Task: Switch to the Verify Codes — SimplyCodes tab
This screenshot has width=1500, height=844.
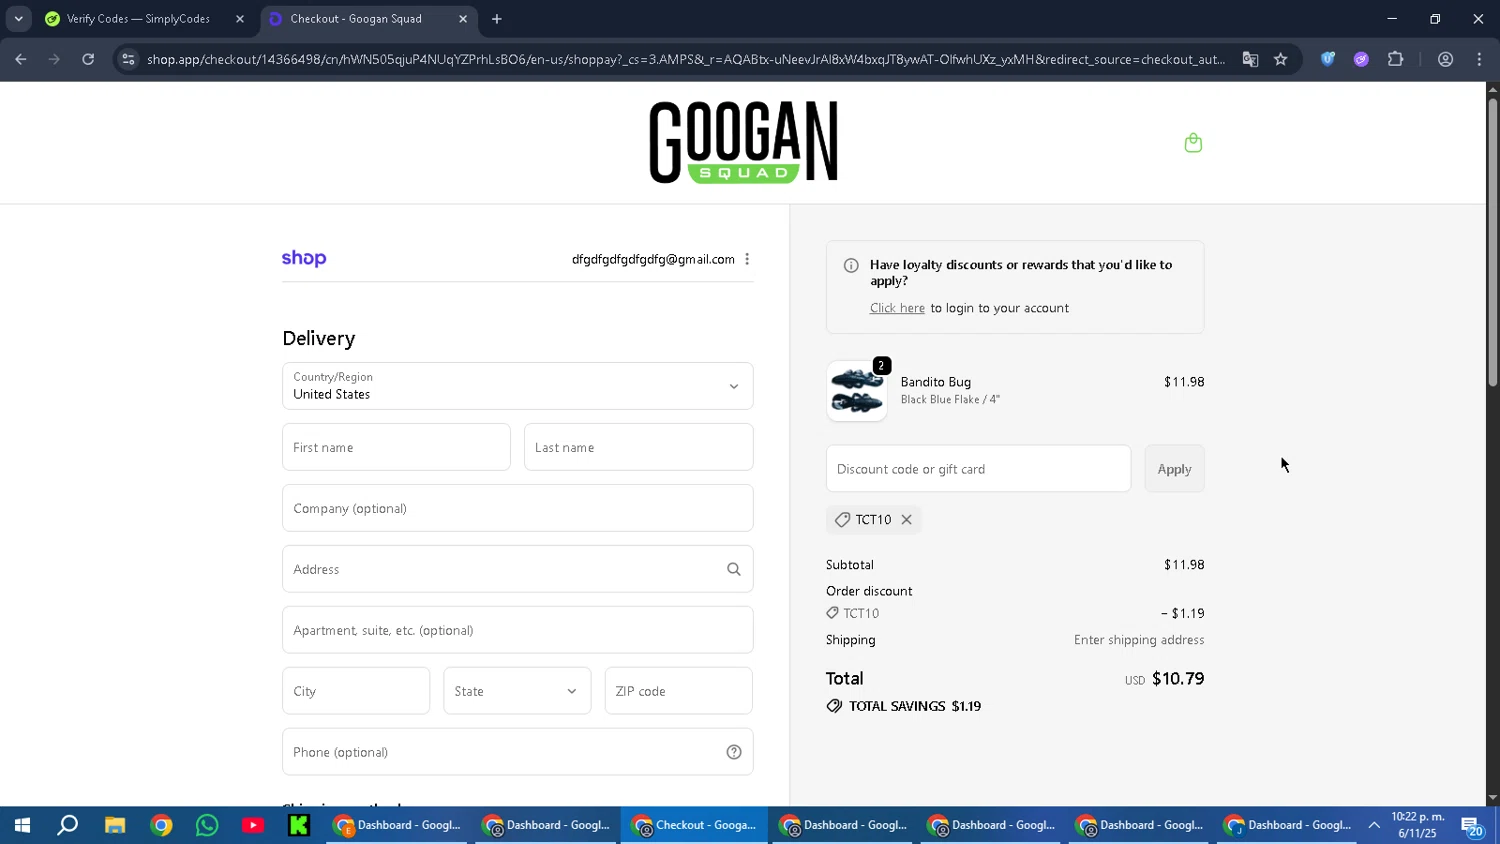Action: coord(138,19)
